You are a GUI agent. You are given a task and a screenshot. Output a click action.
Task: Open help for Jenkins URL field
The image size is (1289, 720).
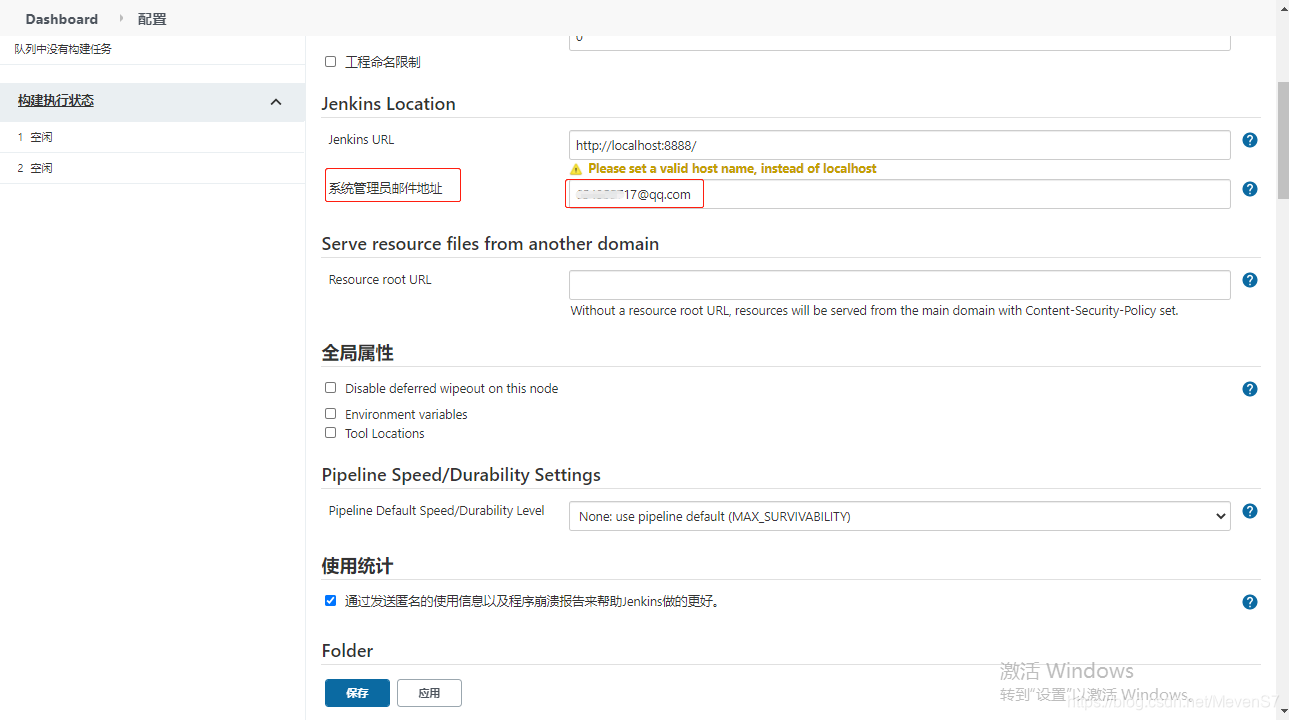pos(1249,140)
